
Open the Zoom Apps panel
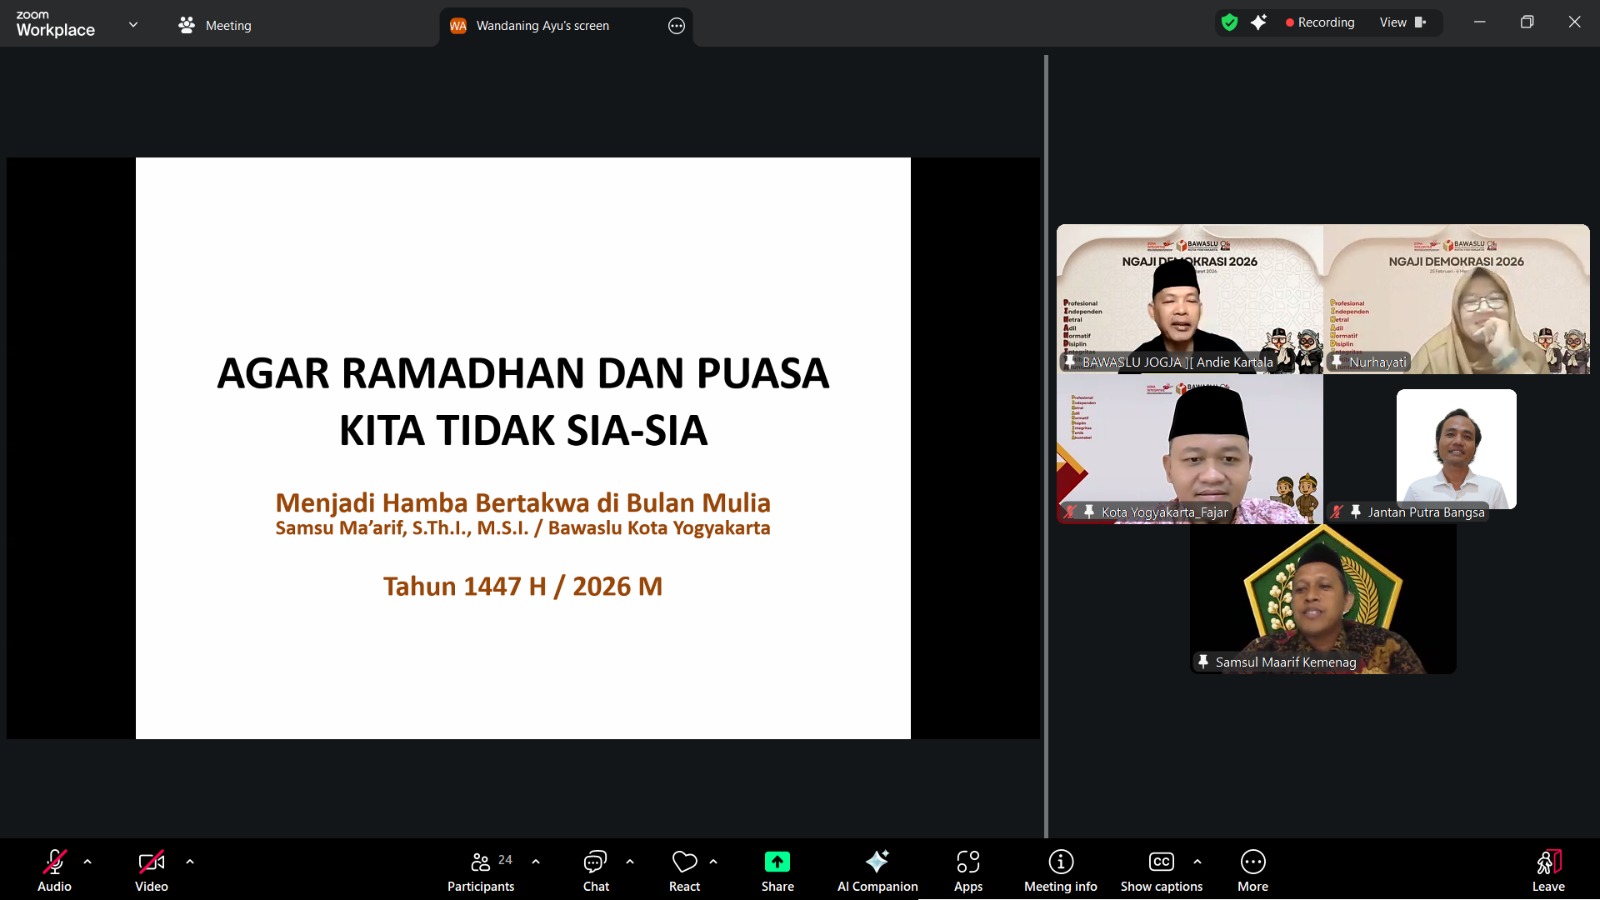[x=967, y=868]
